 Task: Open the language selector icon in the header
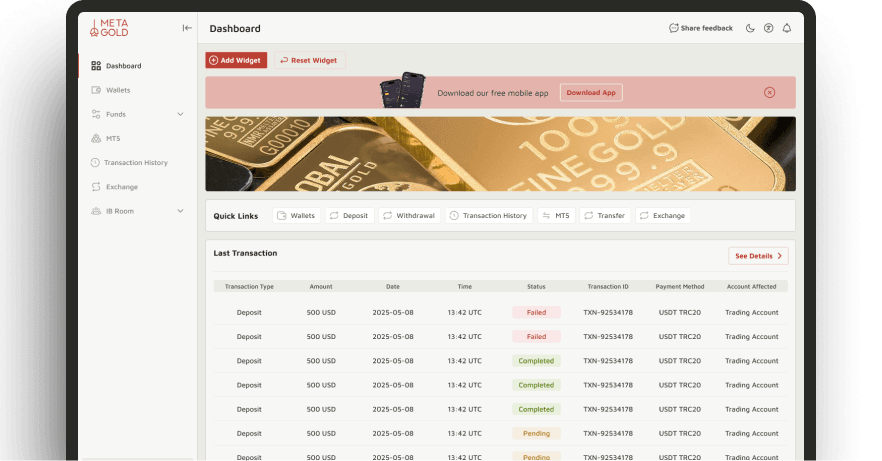click(768, 28)
